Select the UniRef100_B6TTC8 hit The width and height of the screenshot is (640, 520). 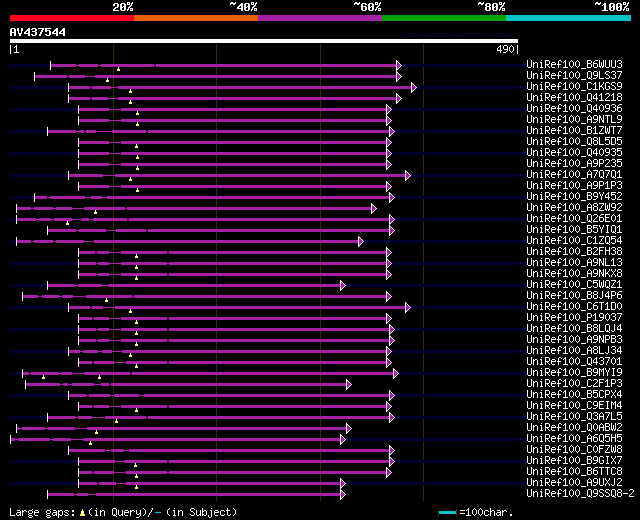(x=574, y=472)
